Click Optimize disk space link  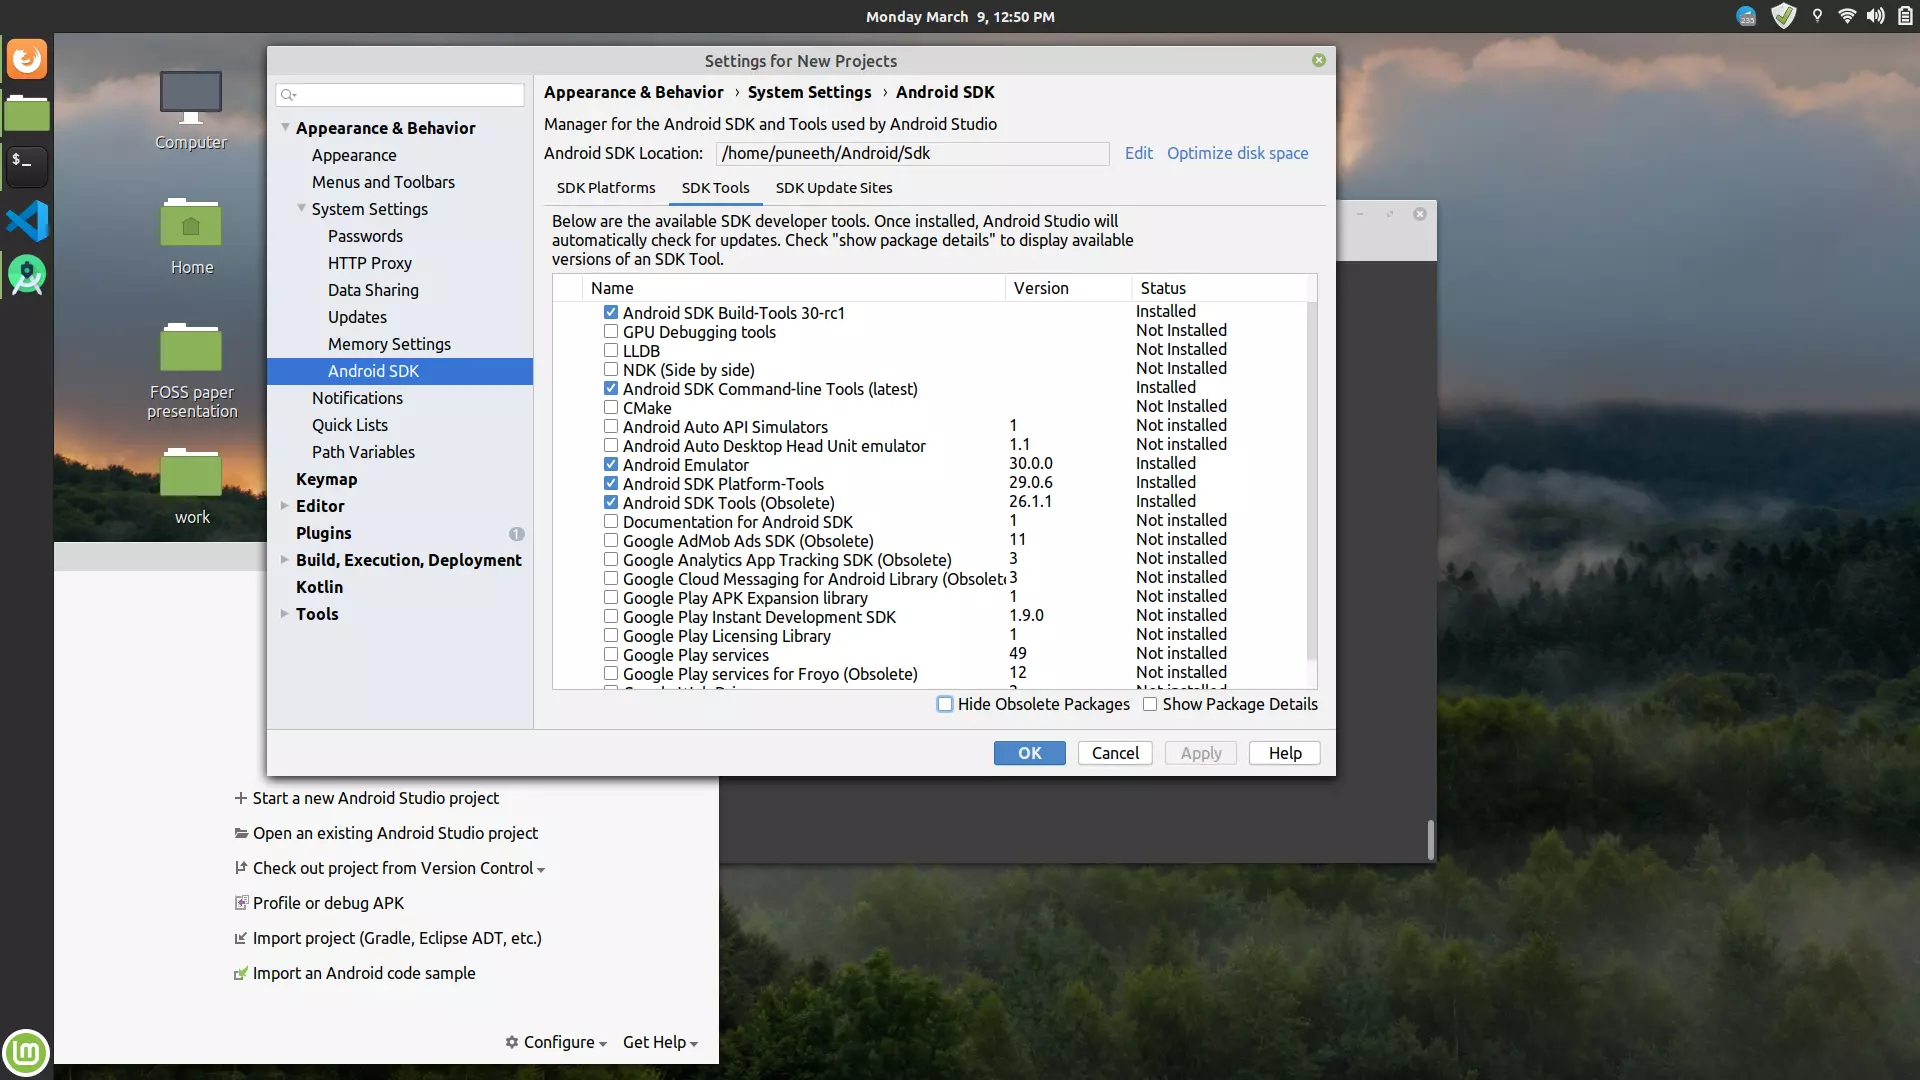click(x=1238, y=153)
